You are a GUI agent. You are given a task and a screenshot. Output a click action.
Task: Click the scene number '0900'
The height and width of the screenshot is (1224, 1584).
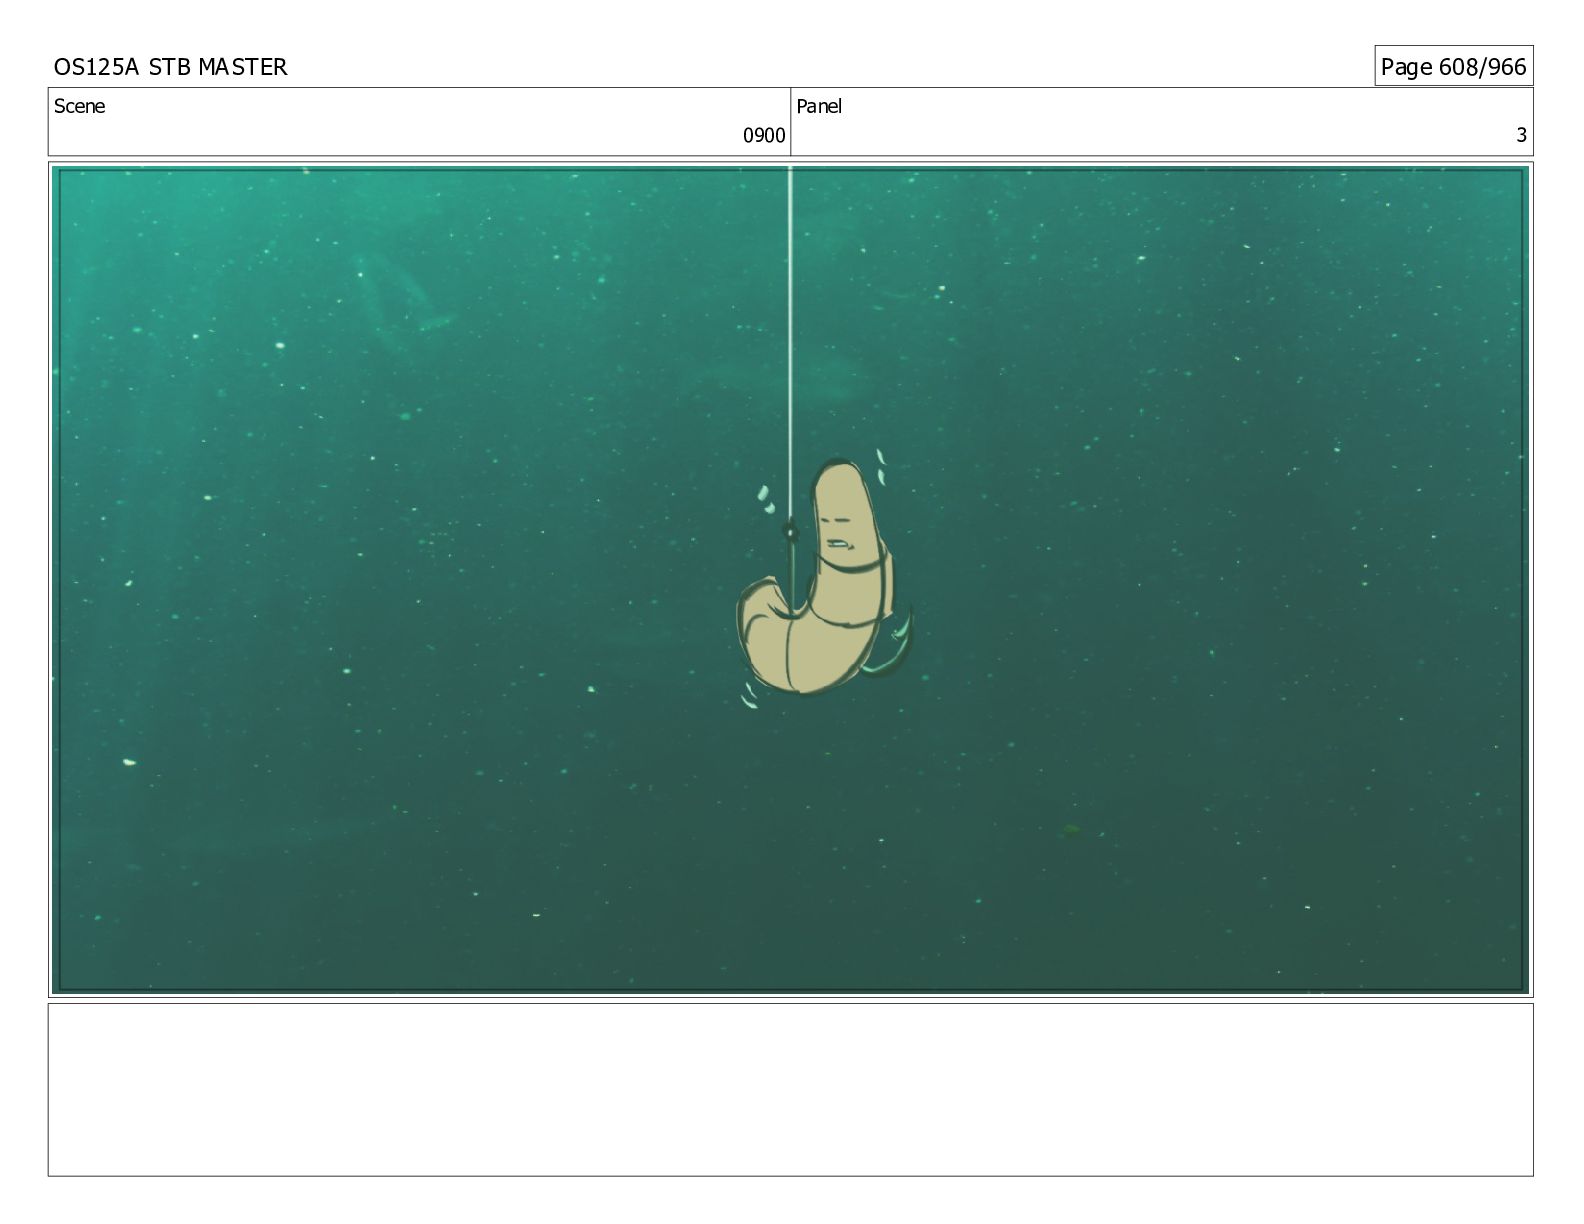pyautogui.click(x=764, y=136)
